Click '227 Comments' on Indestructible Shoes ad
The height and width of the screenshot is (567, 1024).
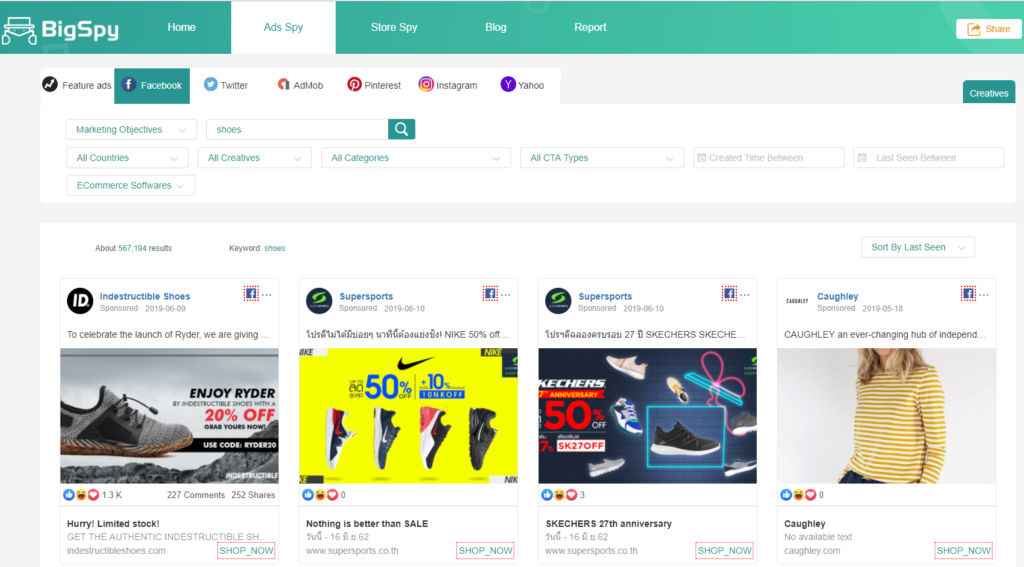[195, 494]
